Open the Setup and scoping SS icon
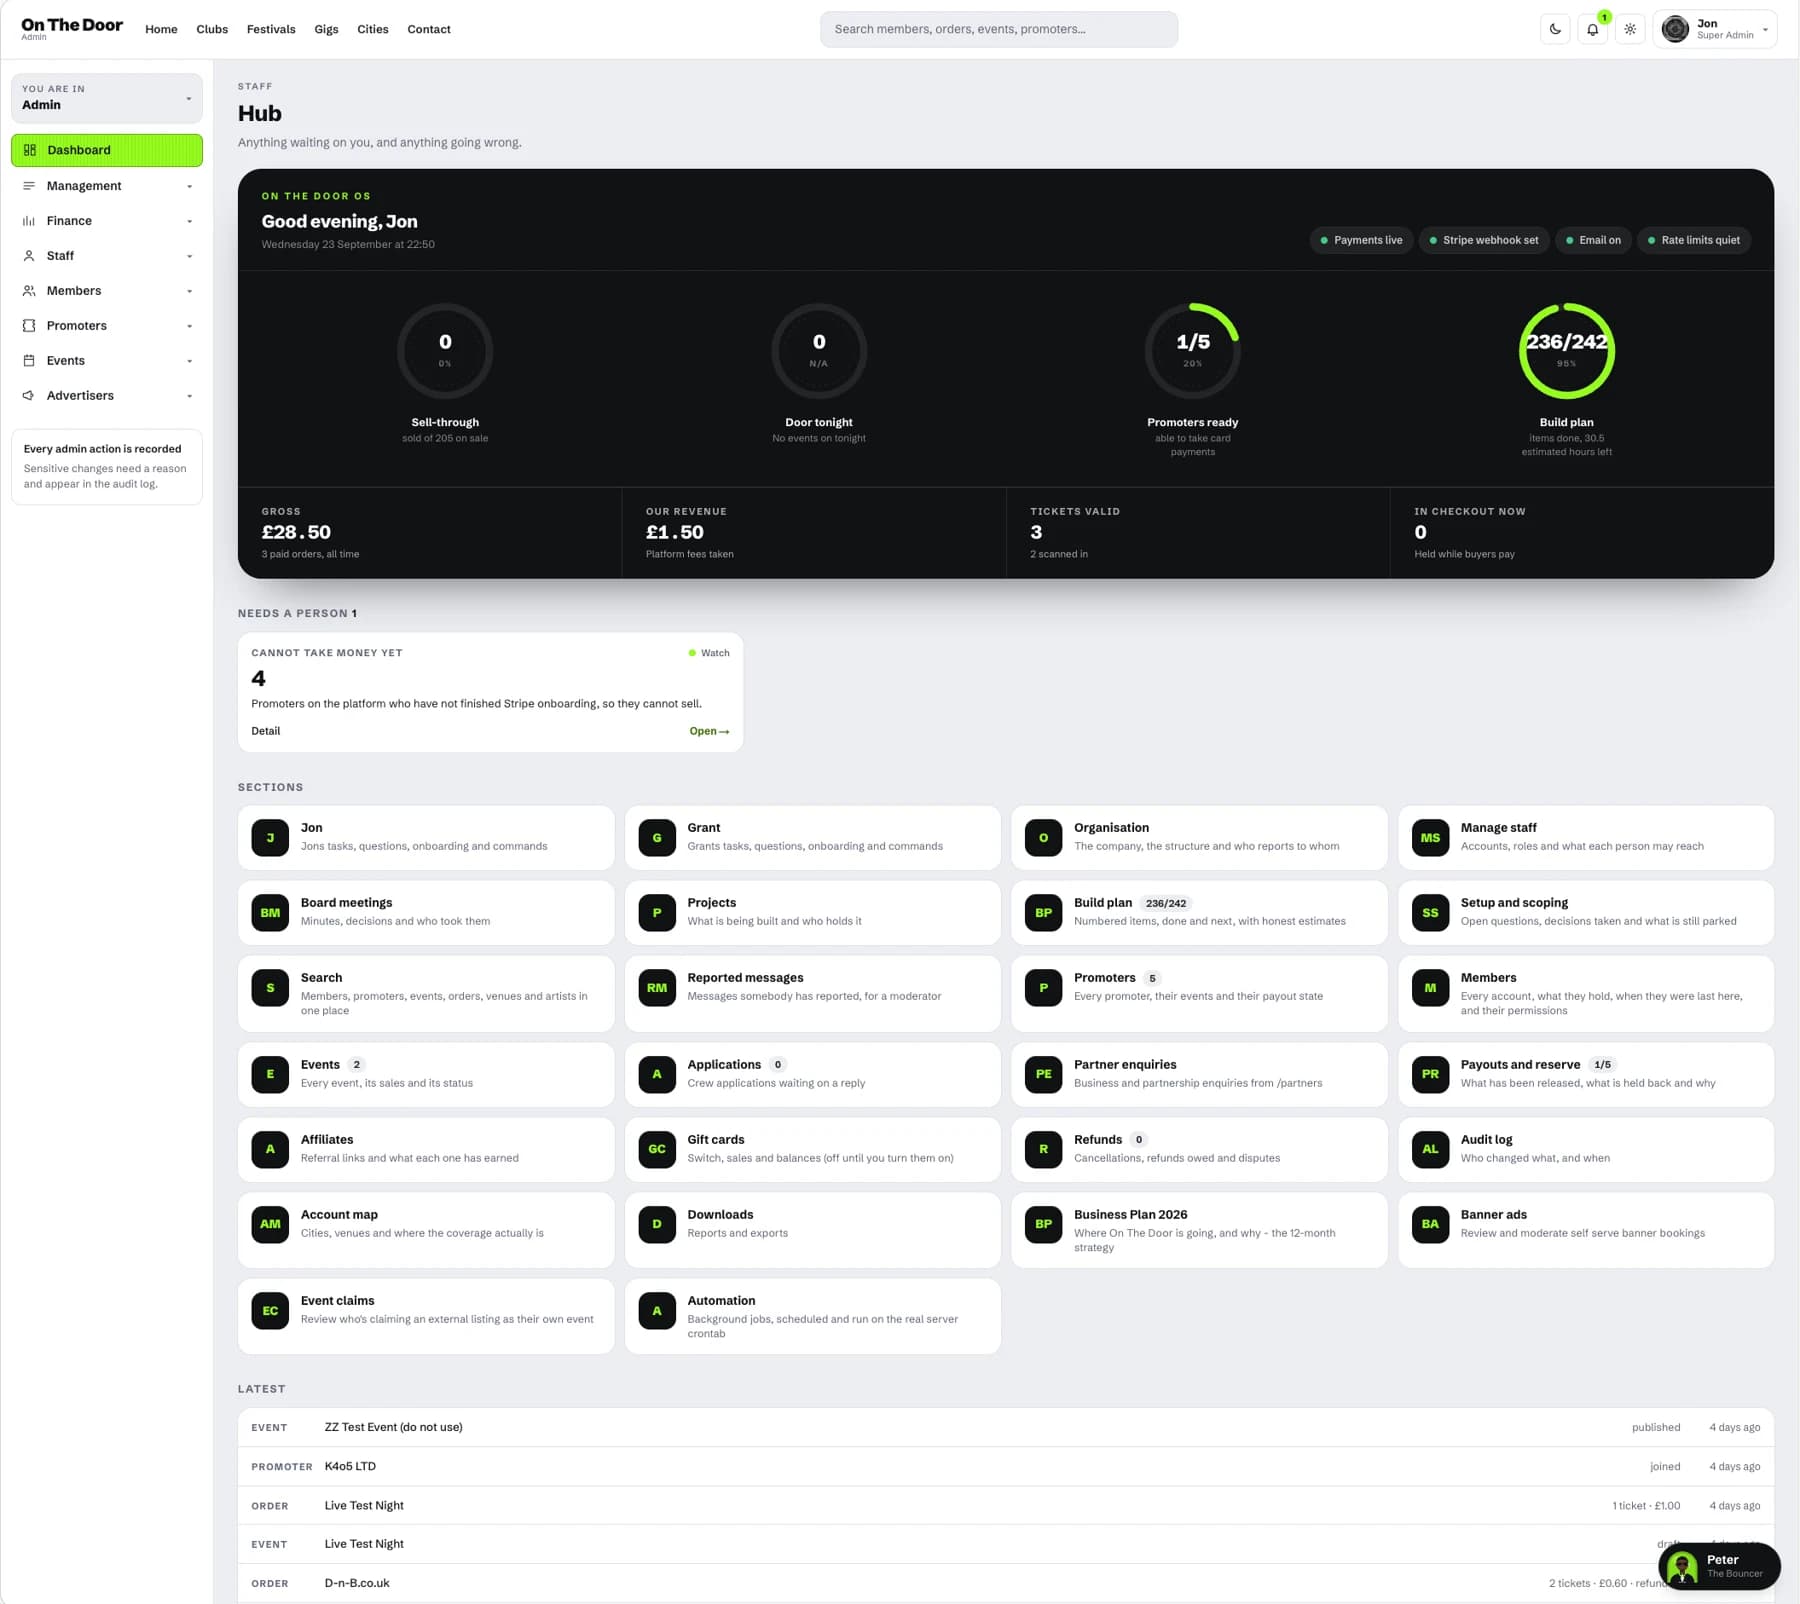This screenshot has width=1800, height=1604. pos(1430,913)
